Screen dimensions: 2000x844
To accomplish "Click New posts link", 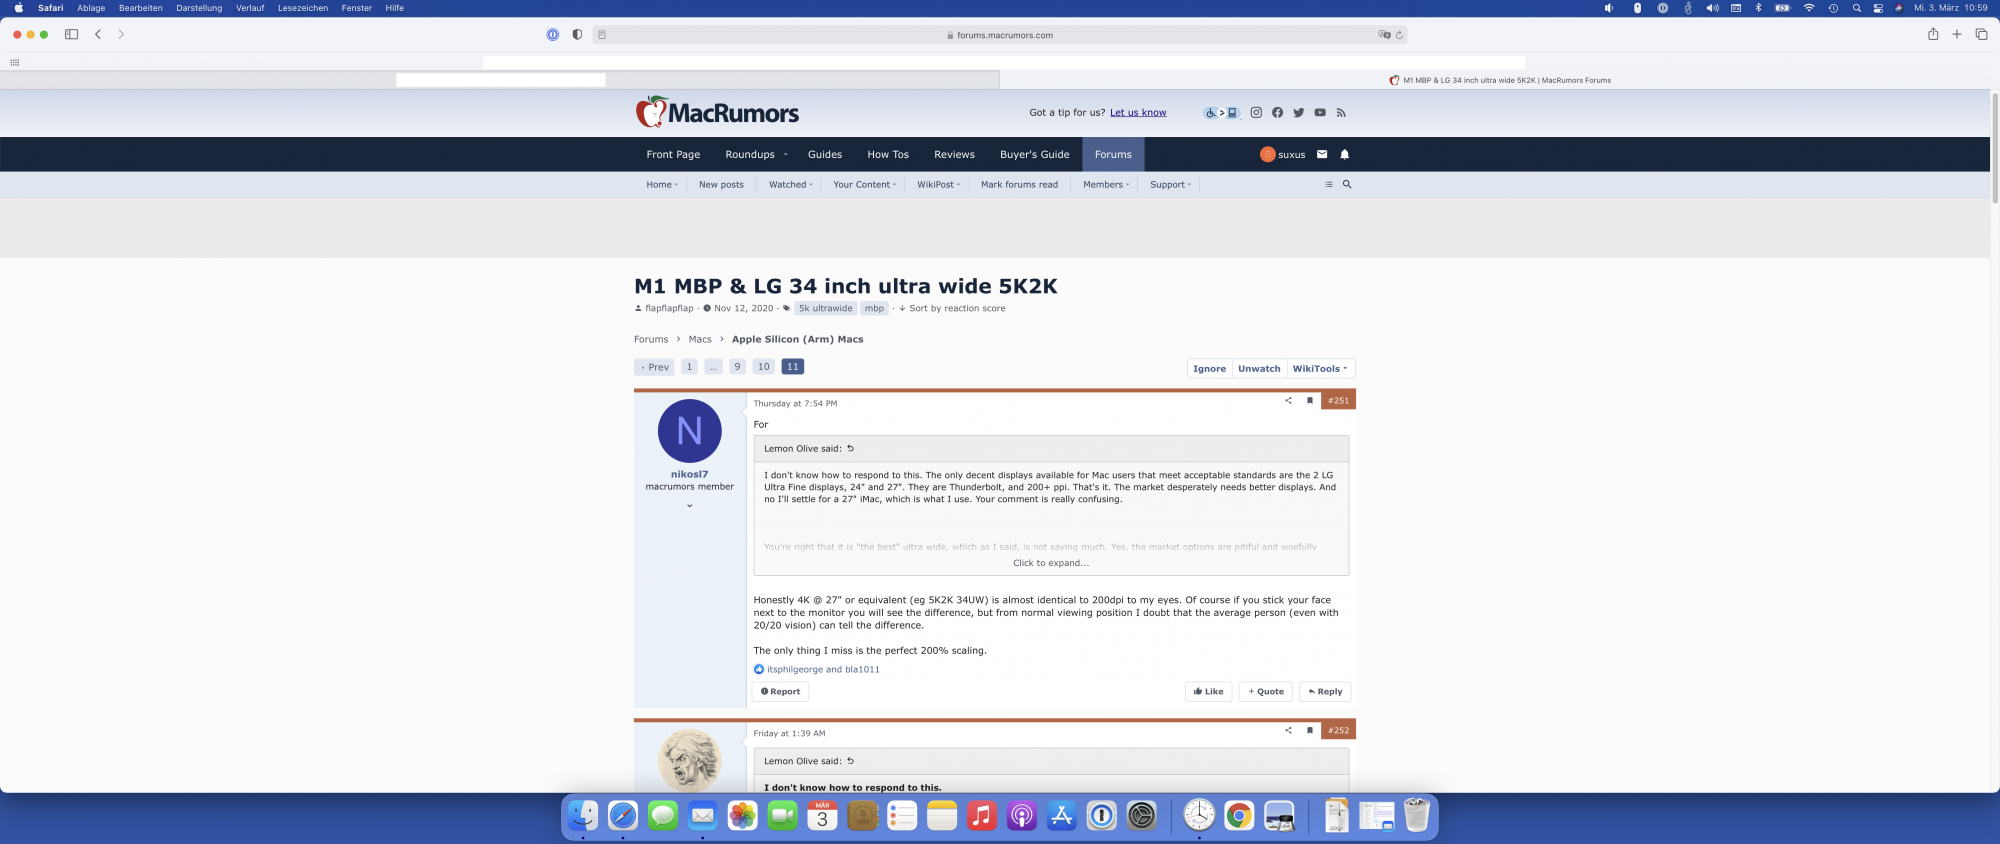I will coord(721,185).
